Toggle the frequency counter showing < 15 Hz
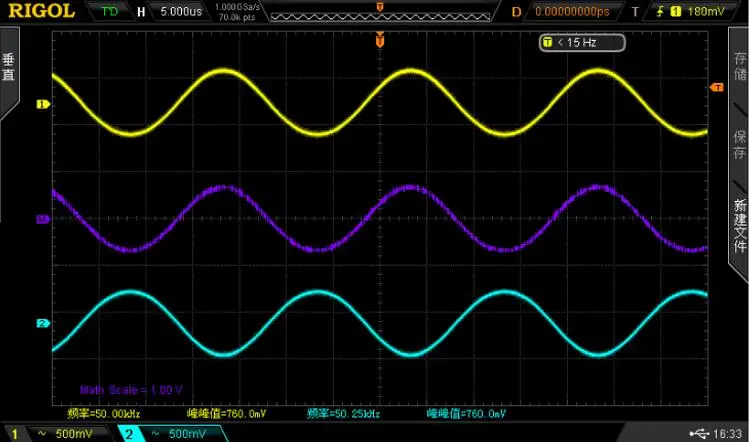Screen dimensions: 749x442 point(582,42)
